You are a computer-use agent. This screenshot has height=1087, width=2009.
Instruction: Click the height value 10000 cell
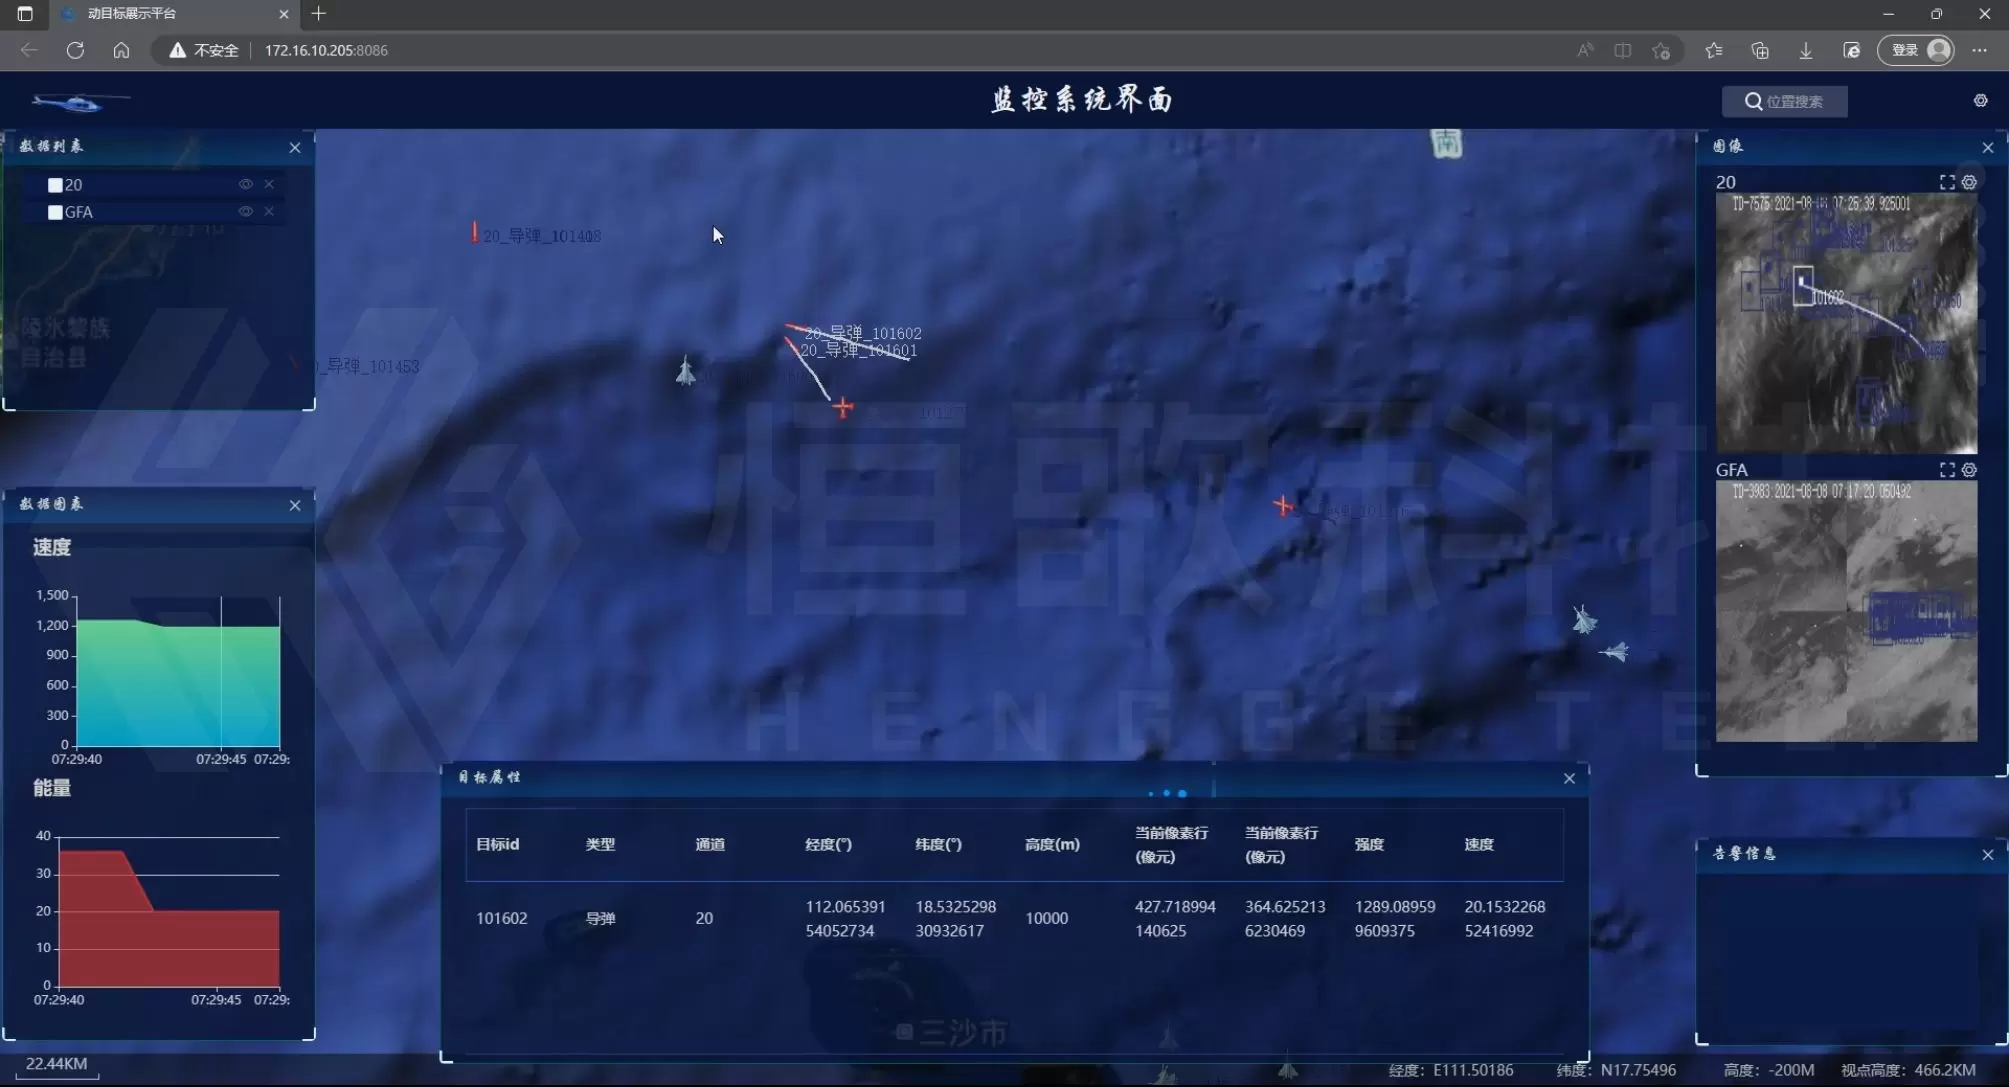[1046, 918]
